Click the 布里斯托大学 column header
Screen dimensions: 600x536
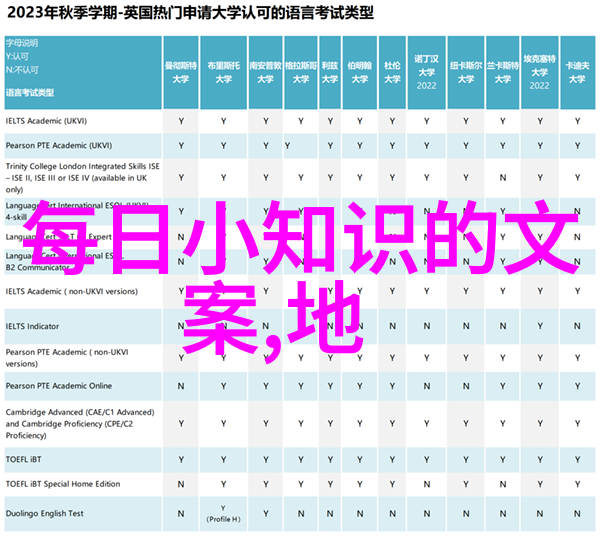[223, 72]
